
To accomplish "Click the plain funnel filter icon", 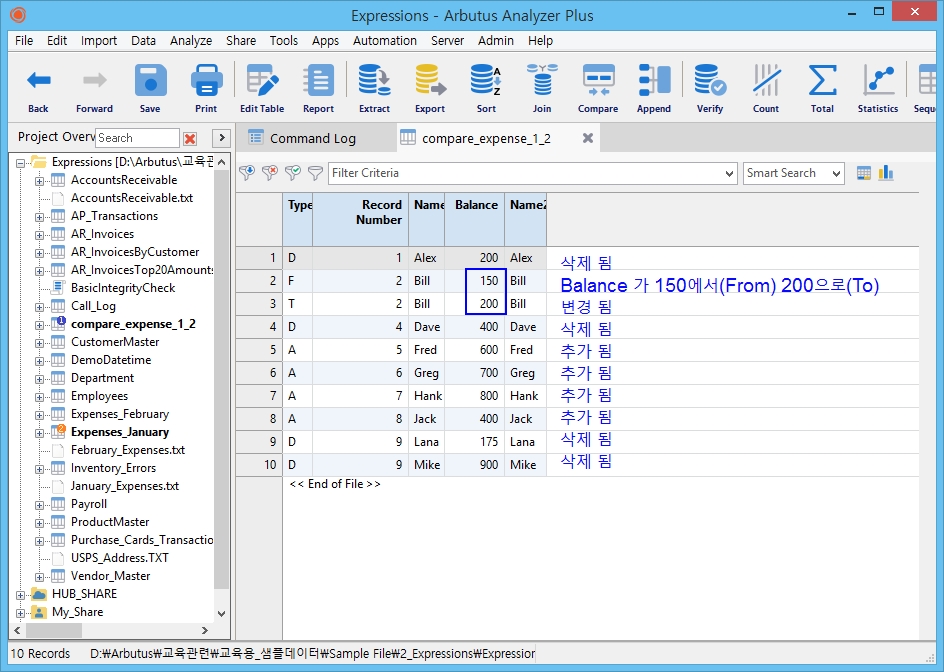I will coord(315,173).
